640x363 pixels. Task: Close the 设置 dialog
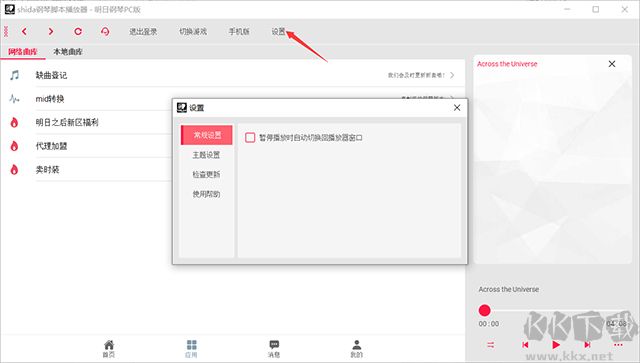click(457, 107)
